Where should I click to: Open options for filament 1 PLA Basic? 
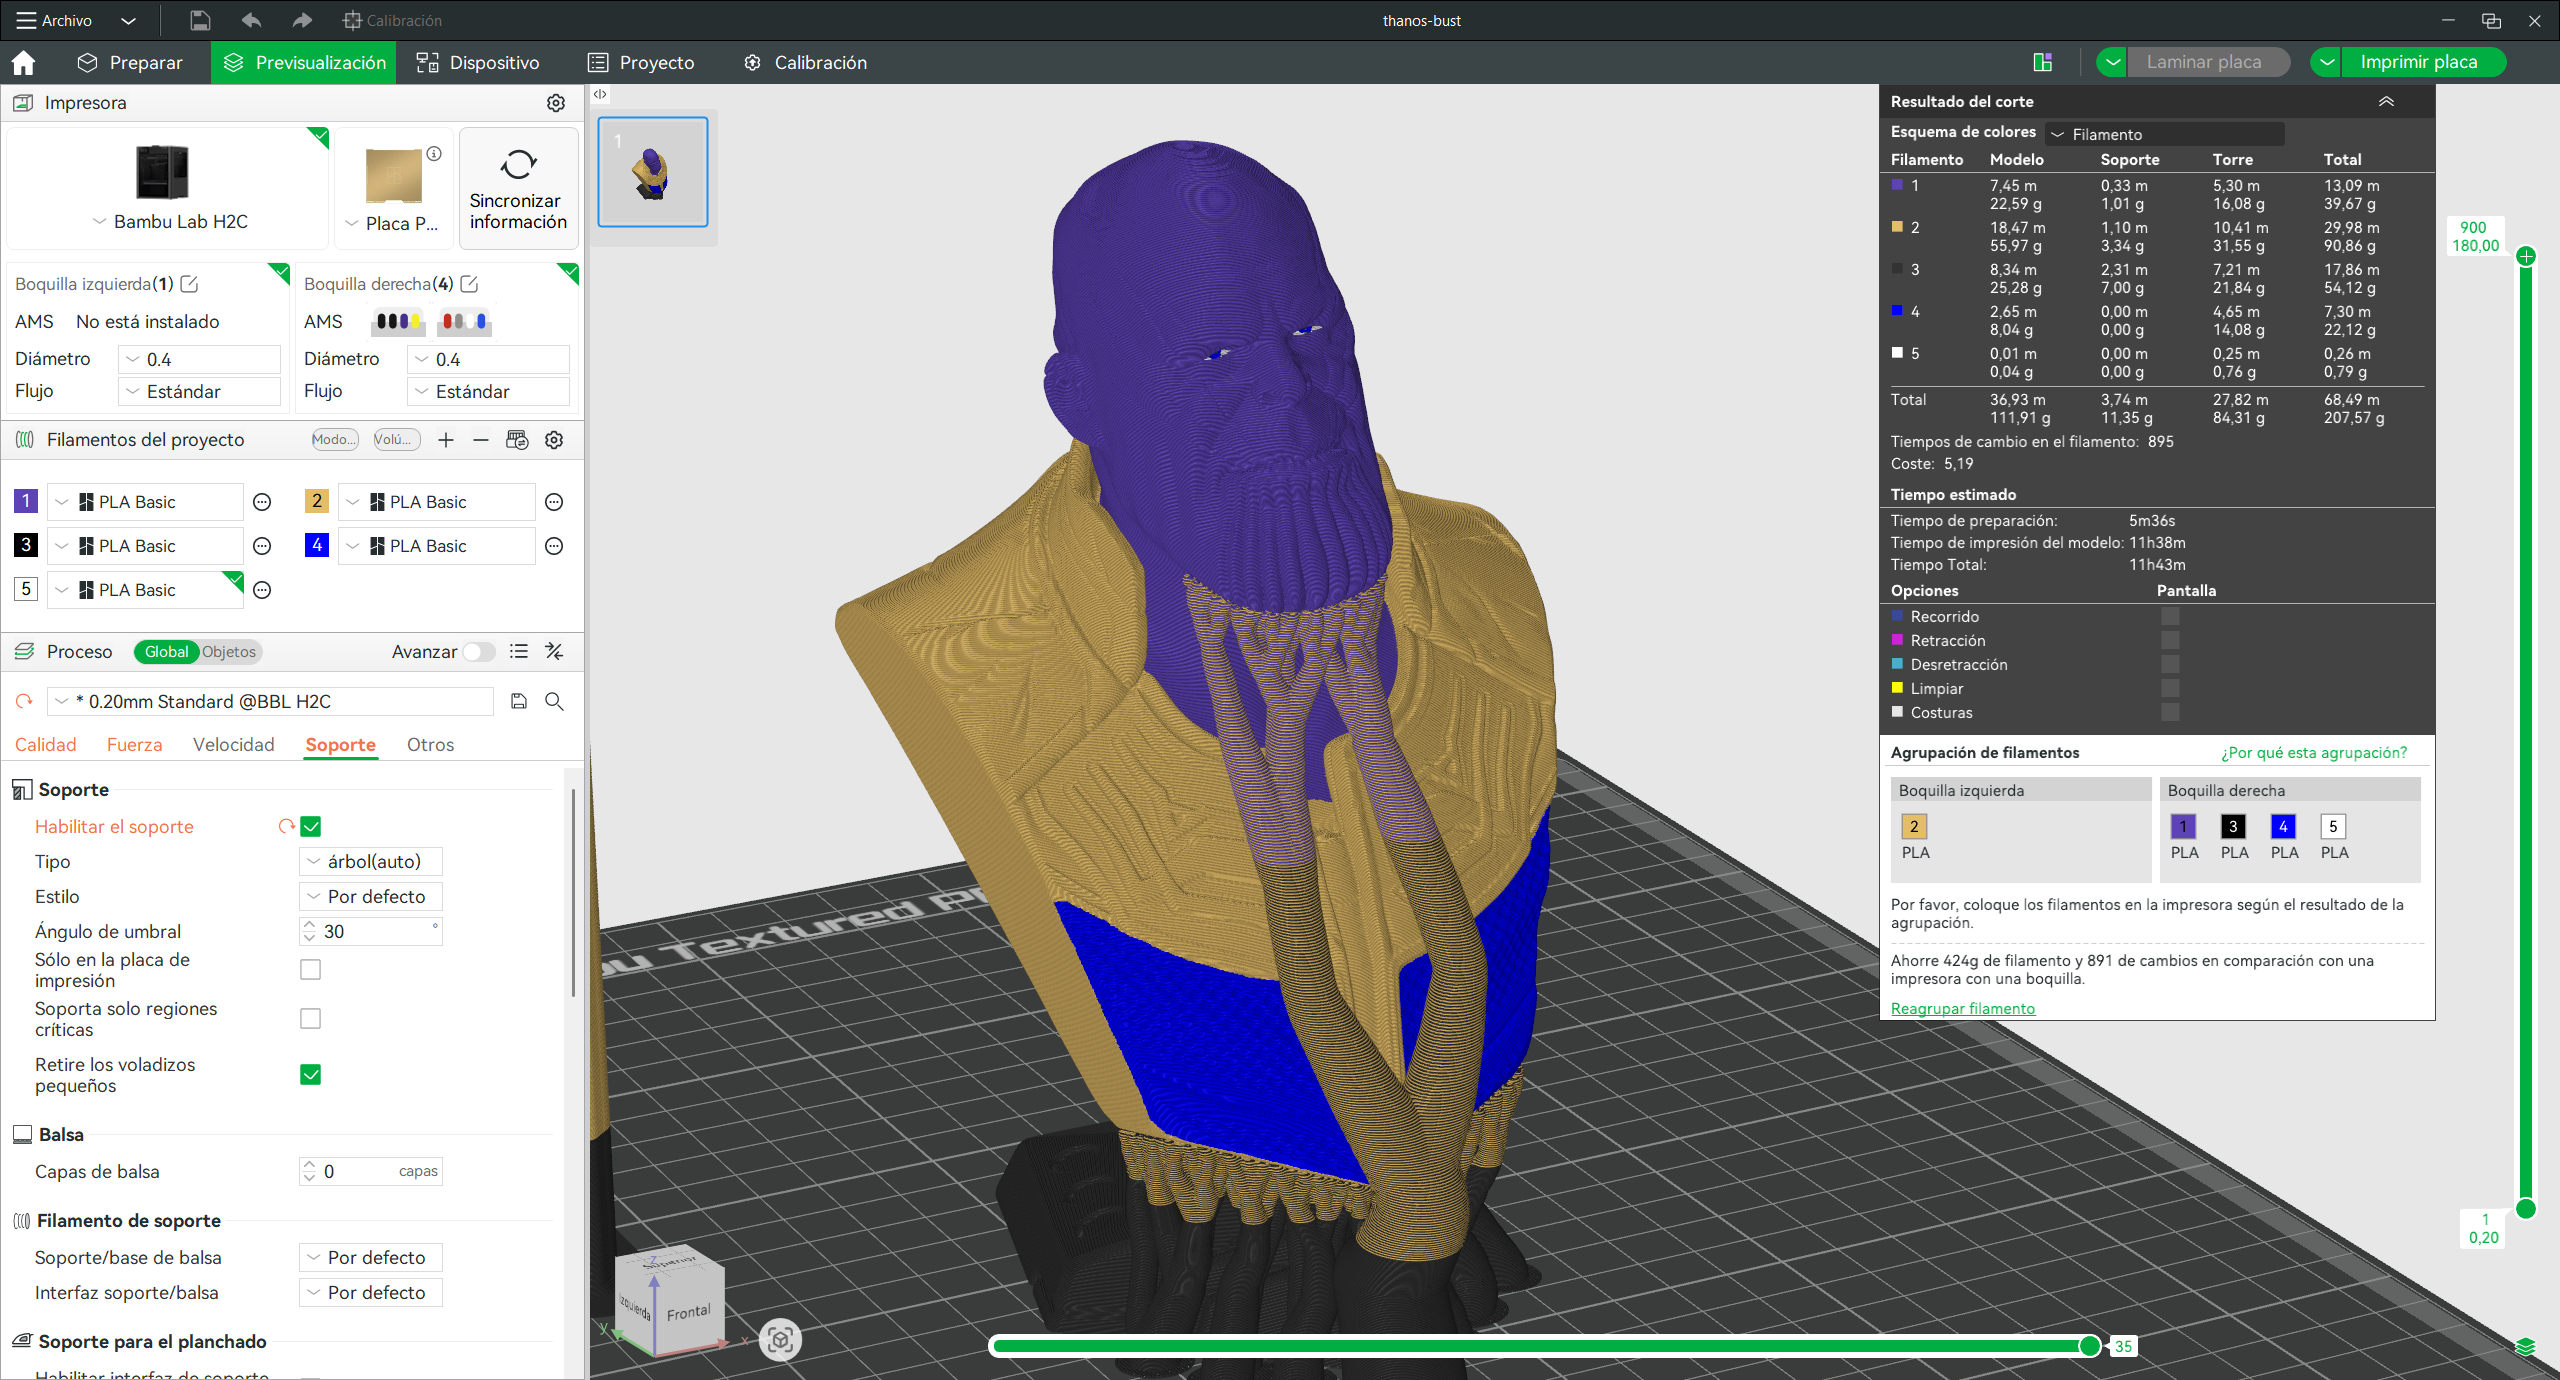coord(262,502)
